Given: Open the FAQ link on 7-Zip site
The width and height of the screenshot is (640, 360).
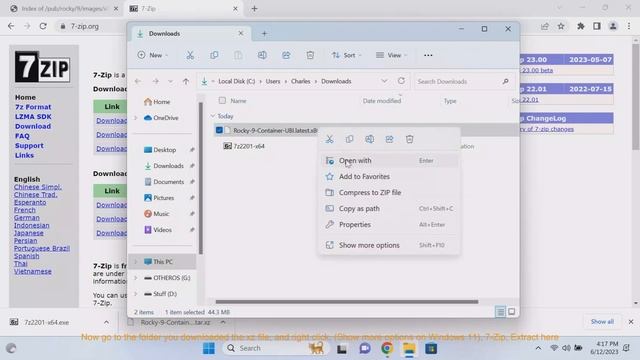Looking at the screenshot, I should [22, 136].
